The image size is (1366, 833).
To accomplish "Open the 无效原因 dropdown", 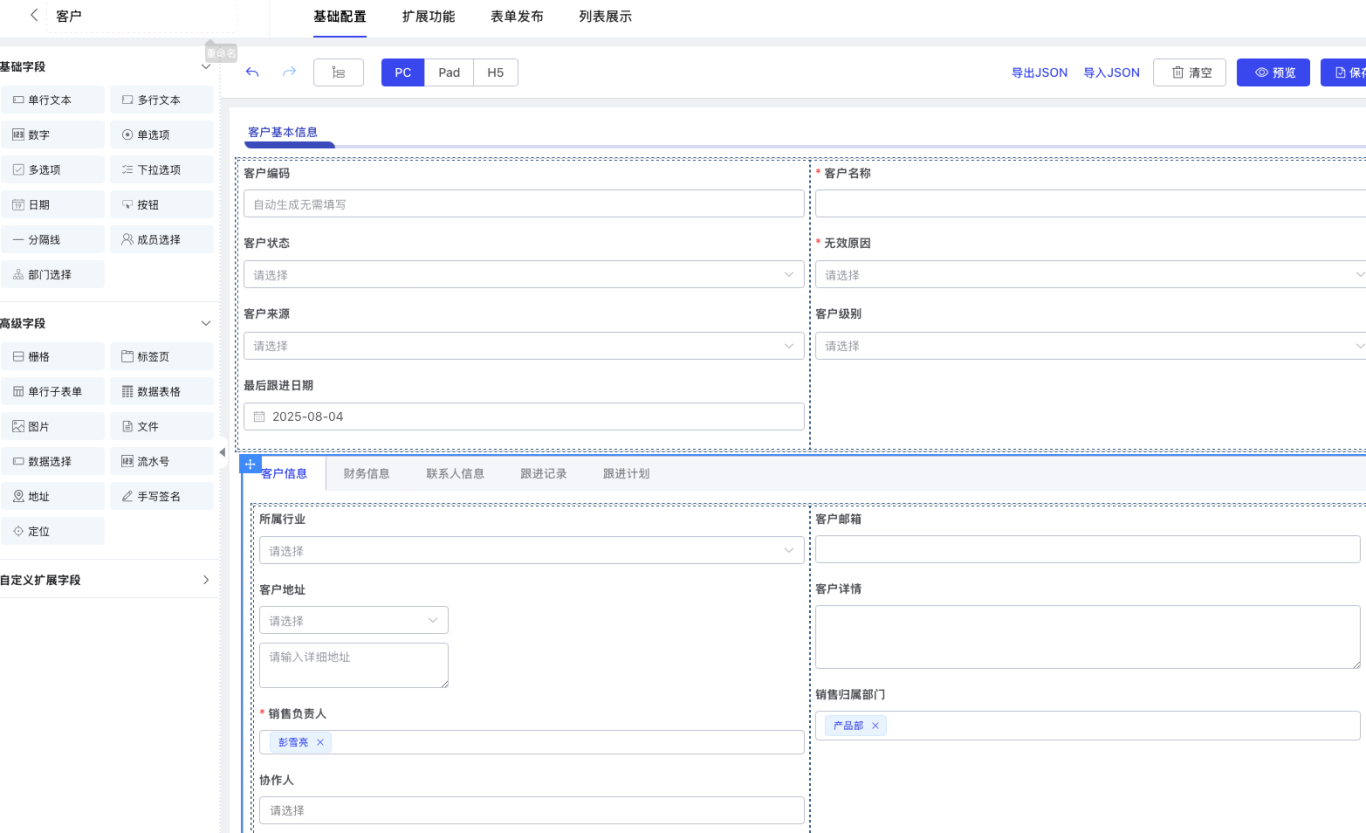I will [1090, 274].
